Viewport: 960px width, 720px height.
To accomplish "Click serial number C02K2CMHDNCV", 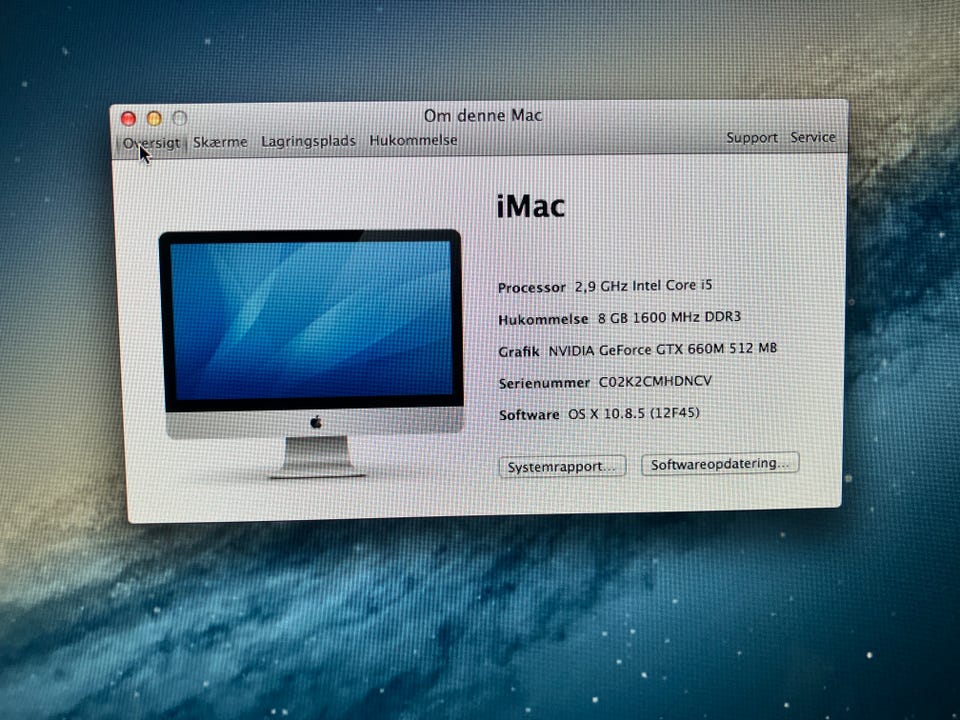I will (x=655, y=381).
